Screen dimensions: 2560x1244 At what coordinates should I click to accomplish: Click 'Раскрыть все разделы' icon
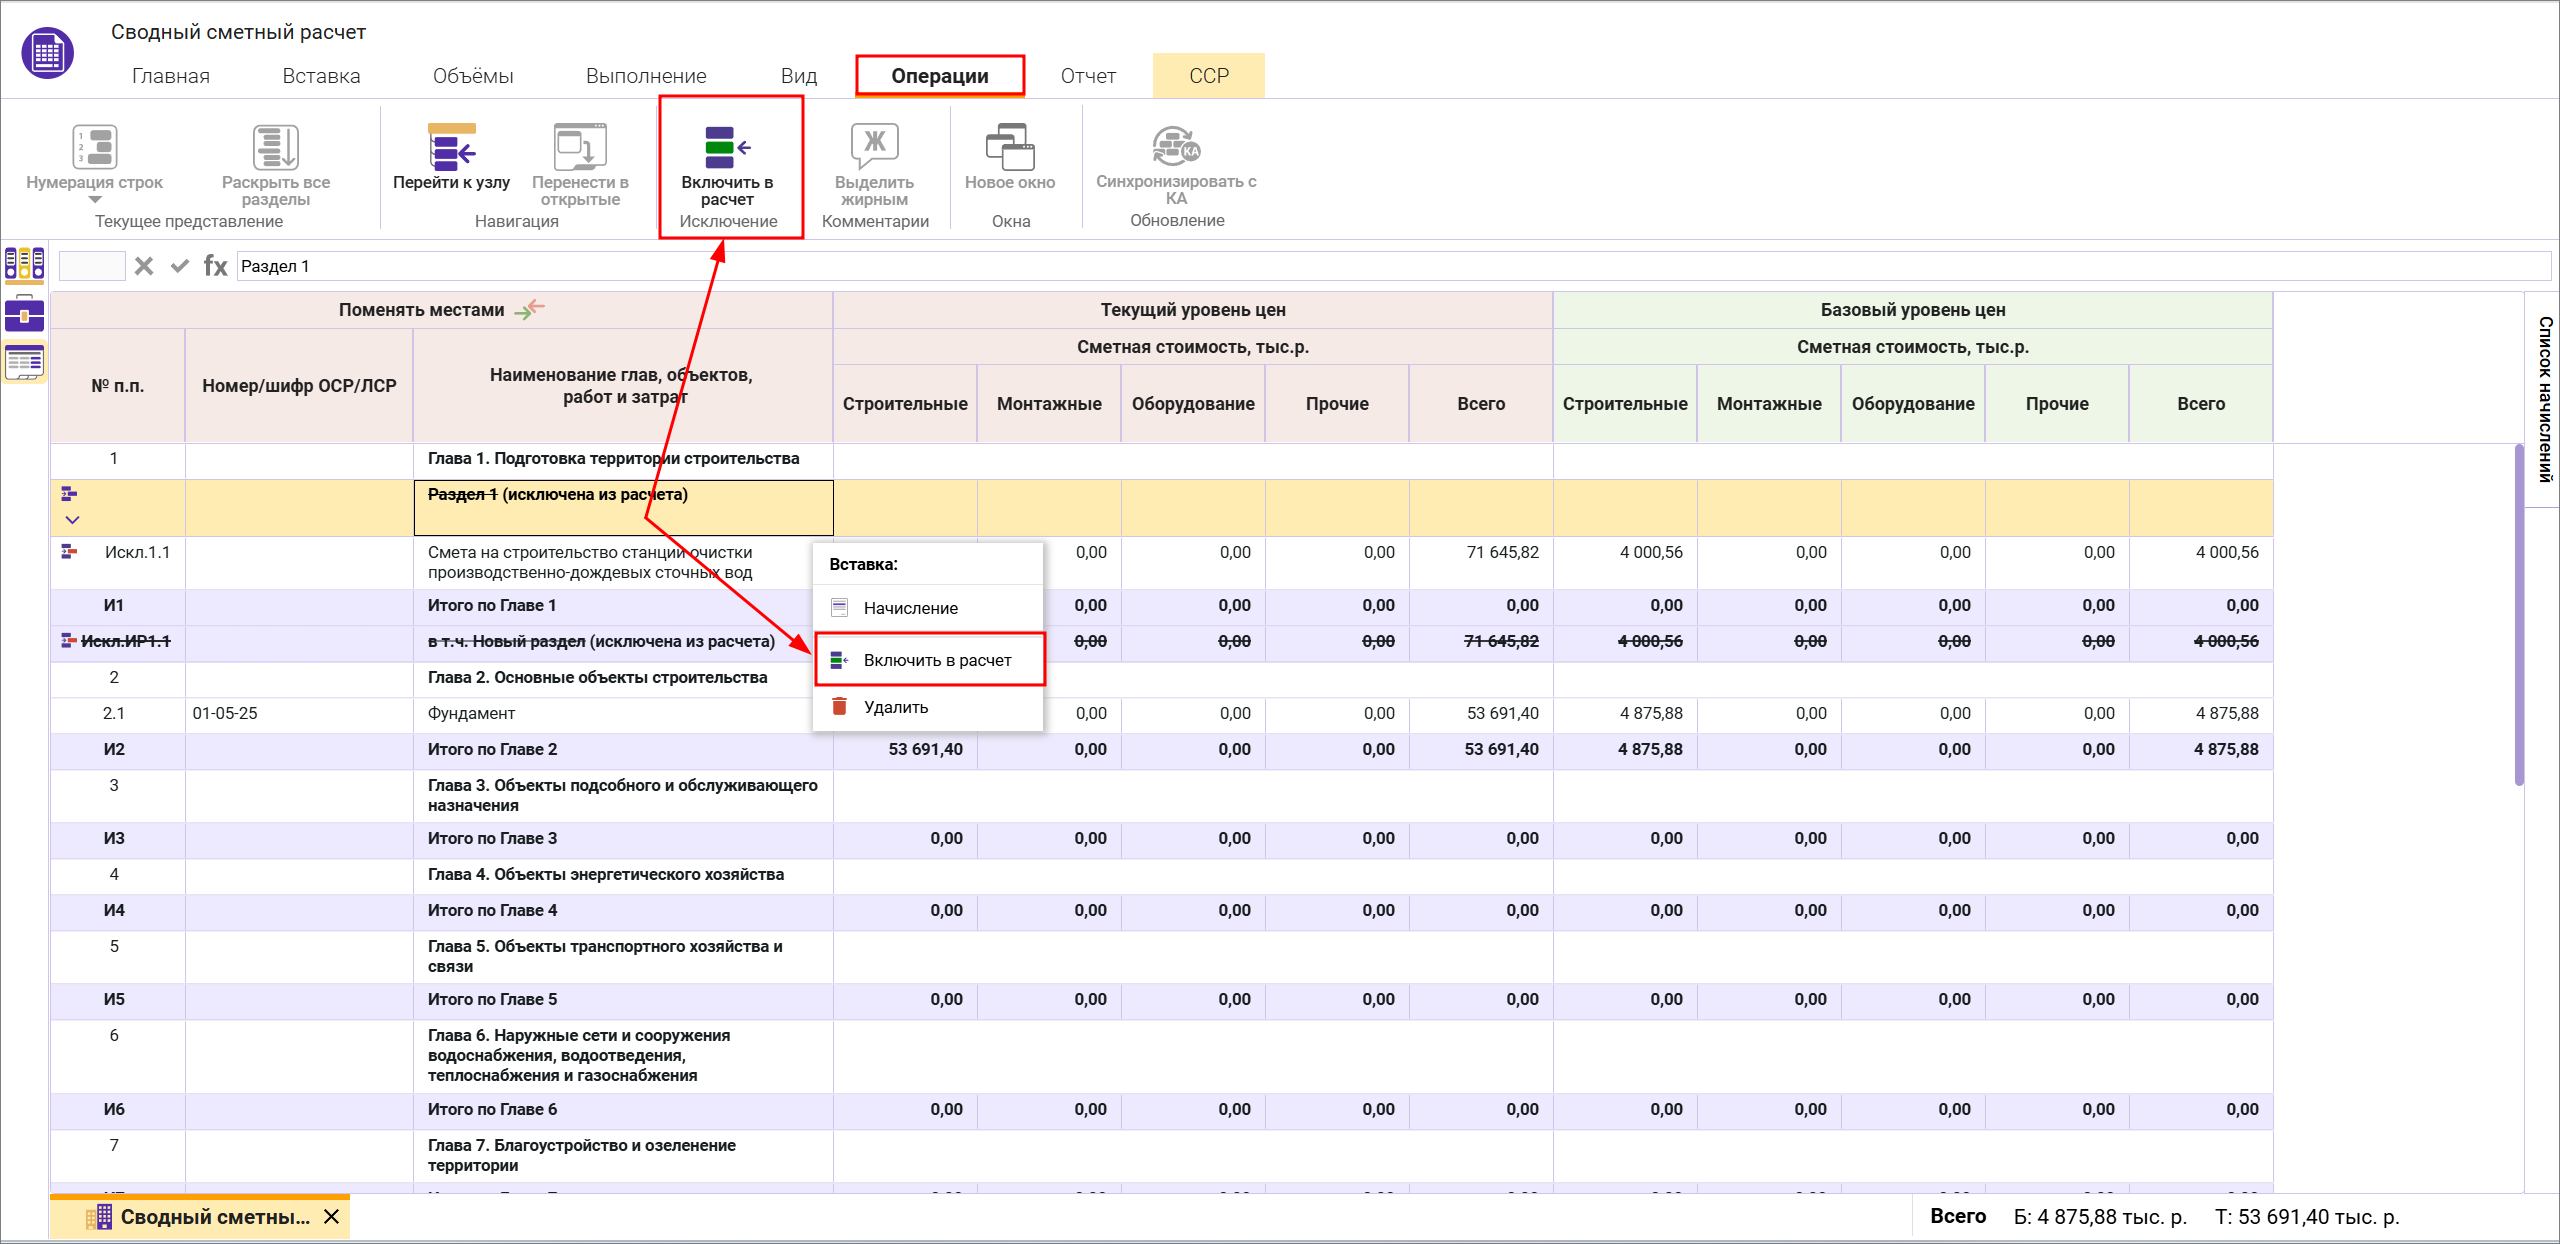[275, 147]
